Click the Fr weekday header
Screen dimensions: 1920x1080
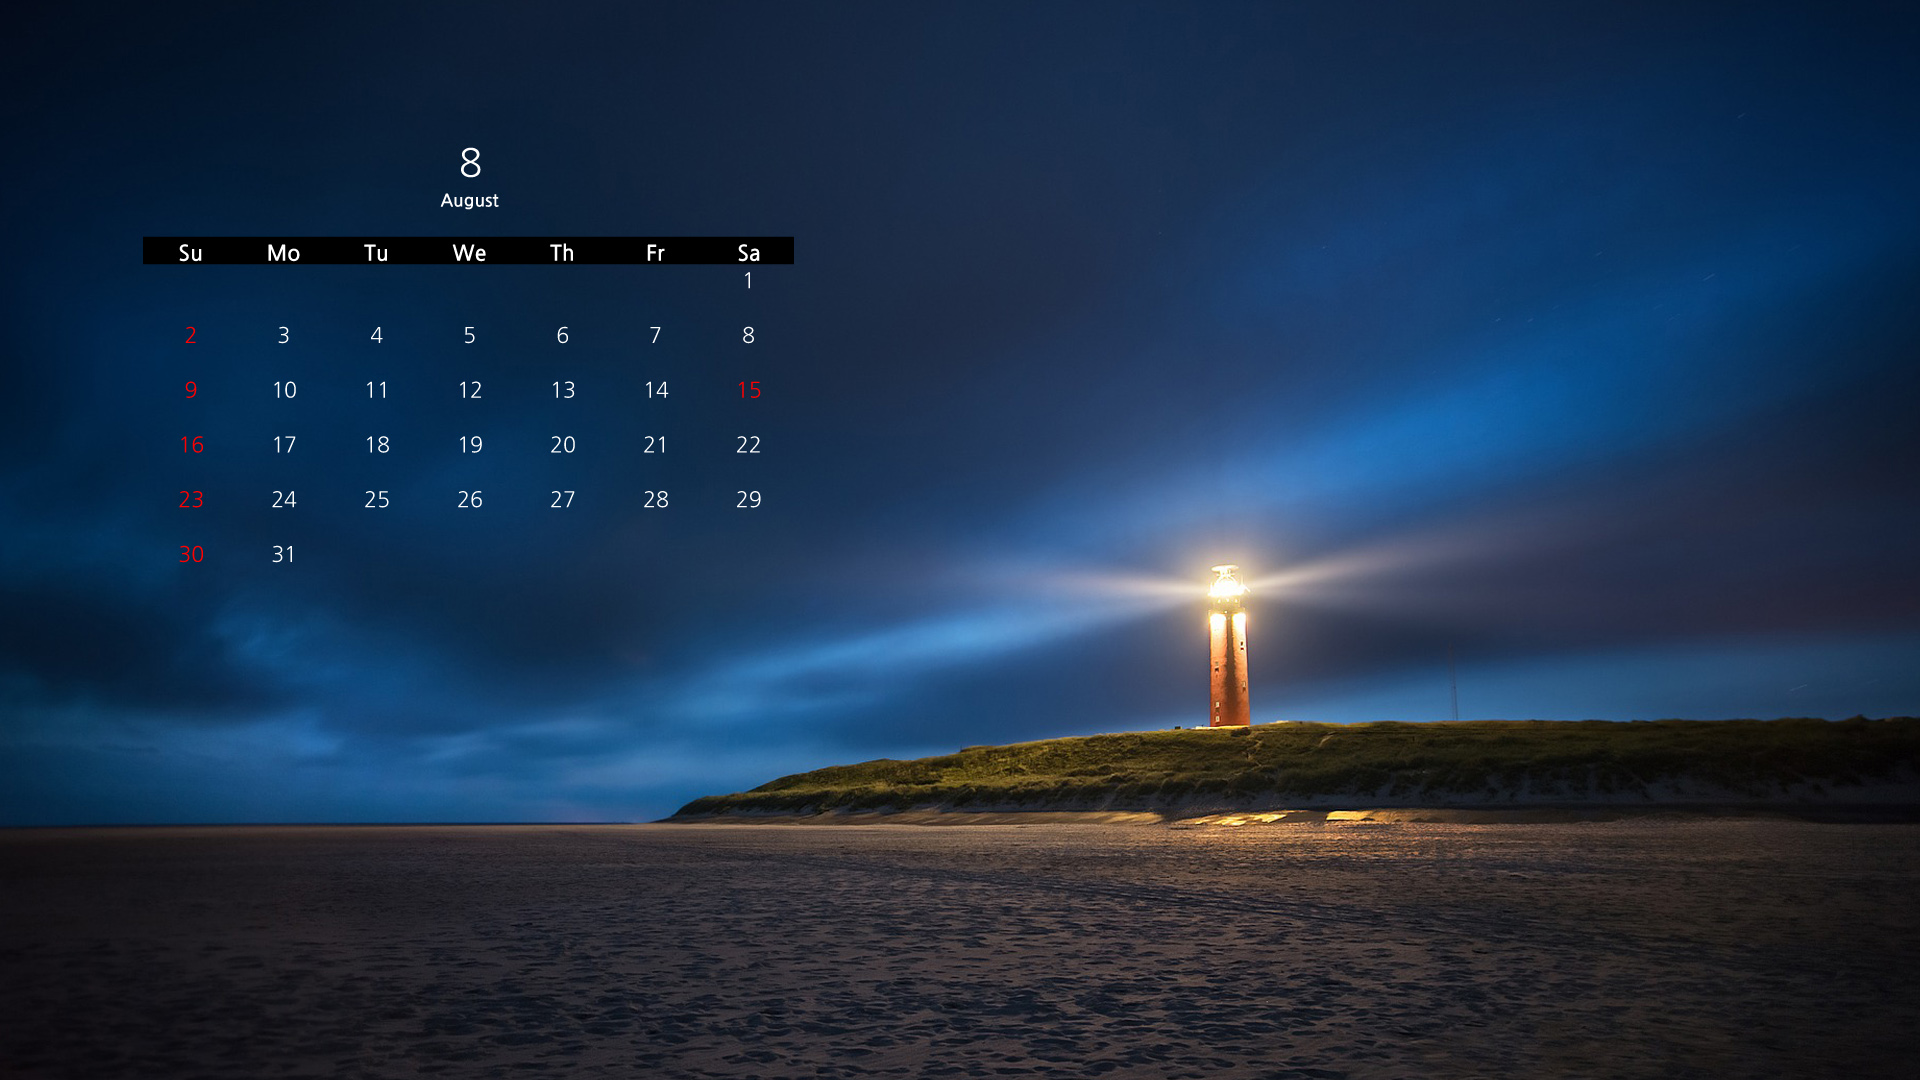tap(655, 252)
